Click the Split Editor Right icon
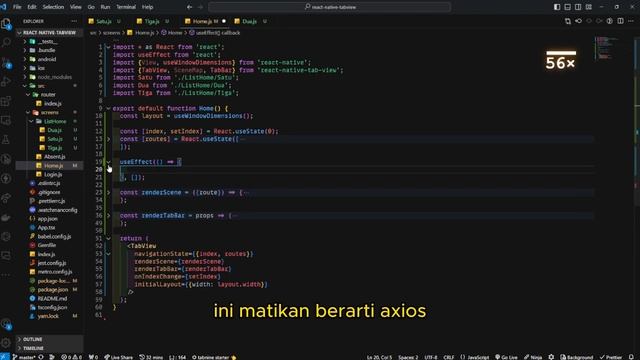 (x=620, y=21)
